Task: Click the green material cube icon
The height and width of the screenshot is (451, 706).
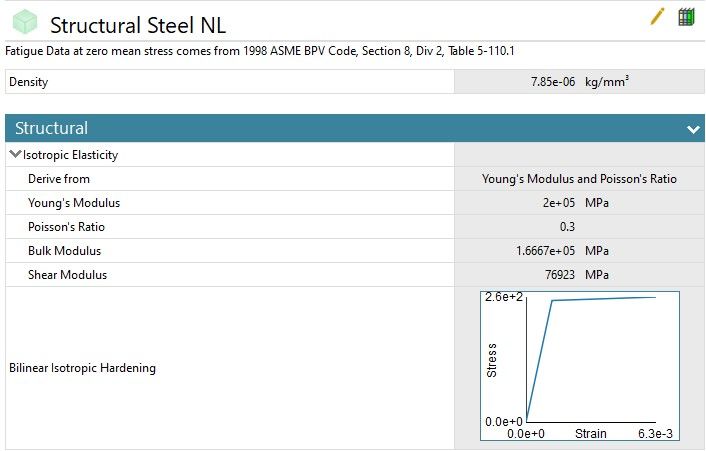Action: point(25,24)
